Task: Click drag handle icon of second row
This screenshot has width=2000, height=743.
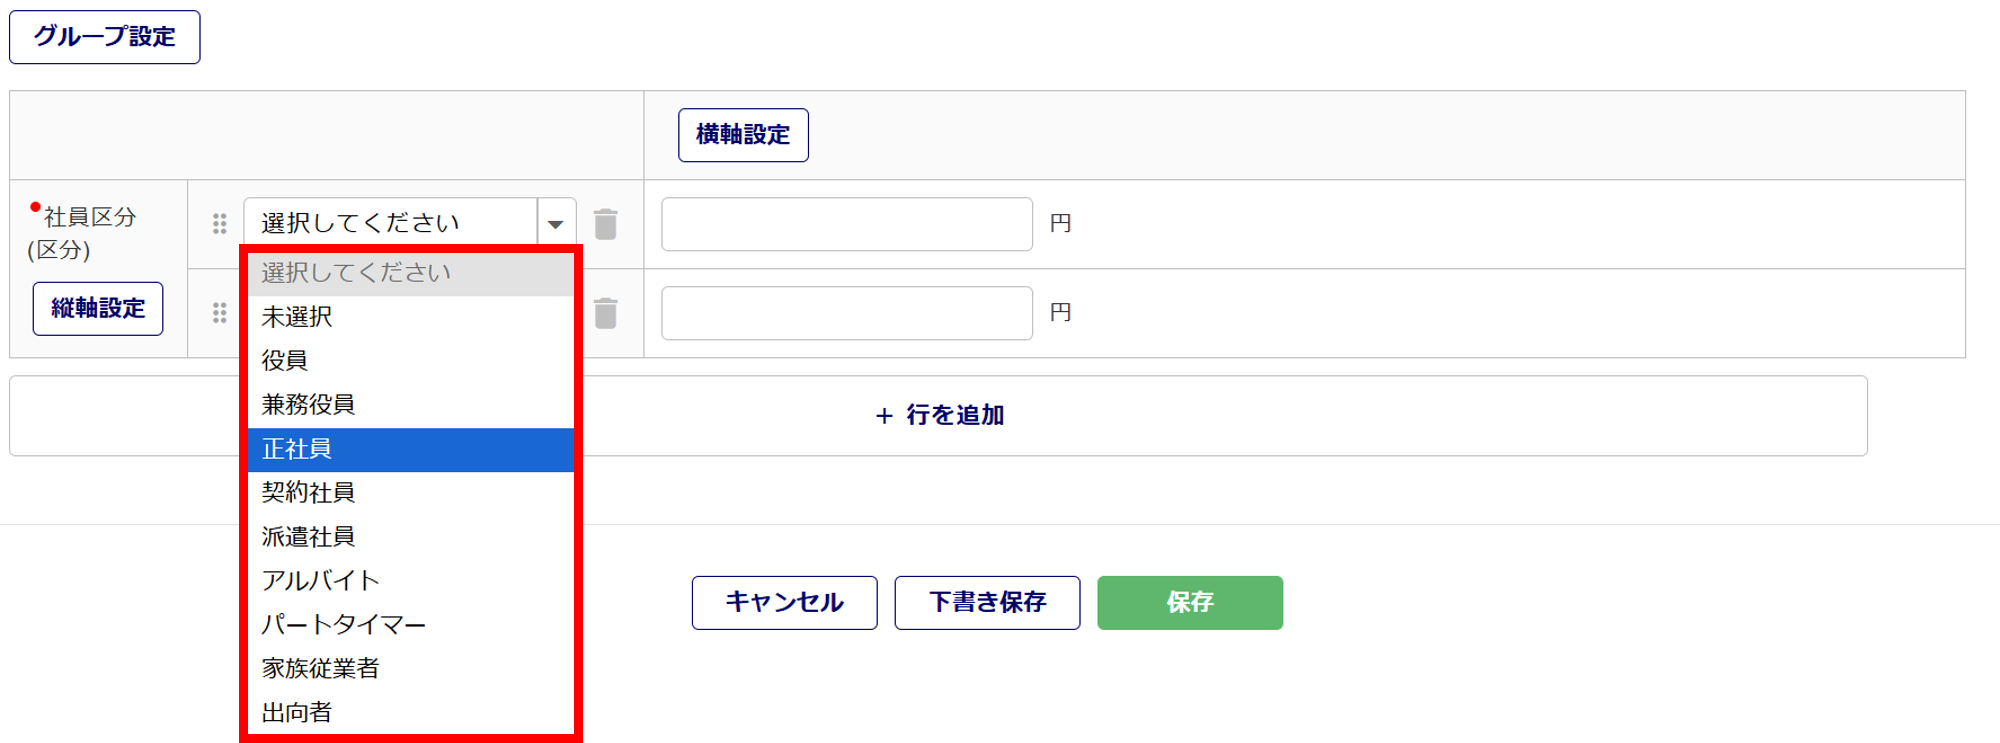Action: [x=220, y=313]
